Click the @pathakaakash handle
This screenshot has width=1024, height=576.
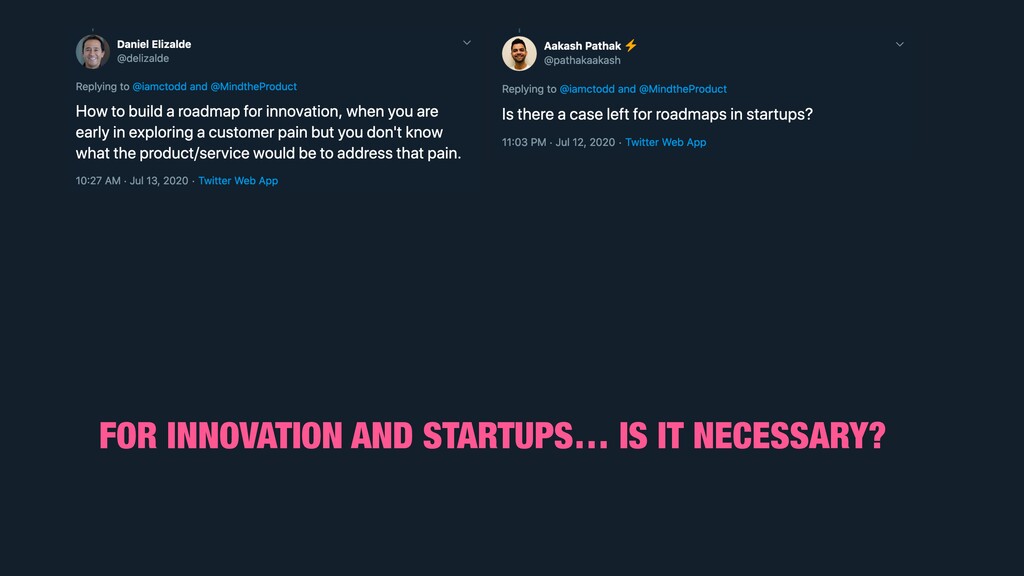(583, 60)
